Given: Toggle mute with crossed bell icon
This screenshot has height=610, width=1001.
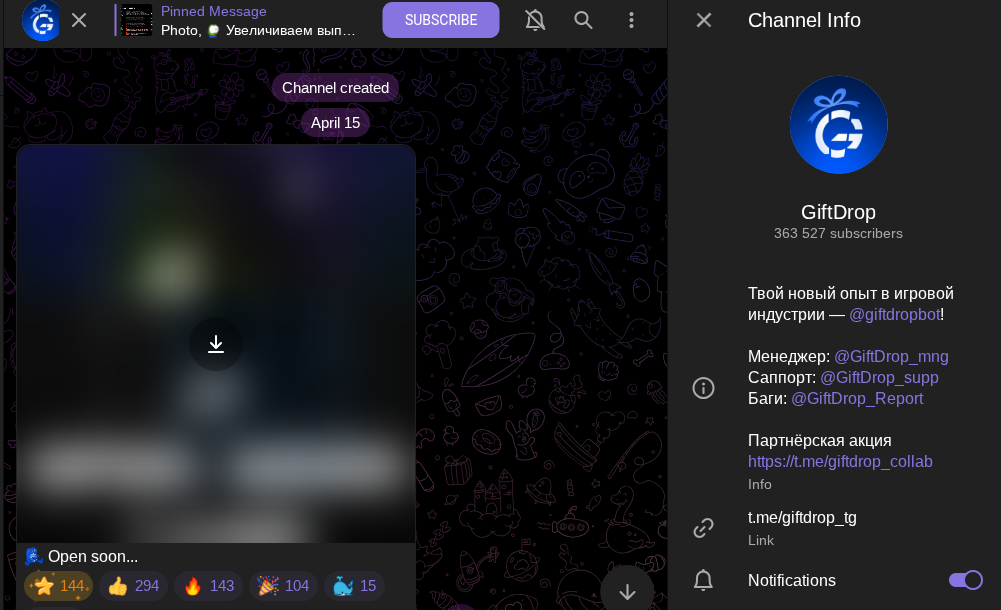Looking at the screenshot, I should 535,20.
